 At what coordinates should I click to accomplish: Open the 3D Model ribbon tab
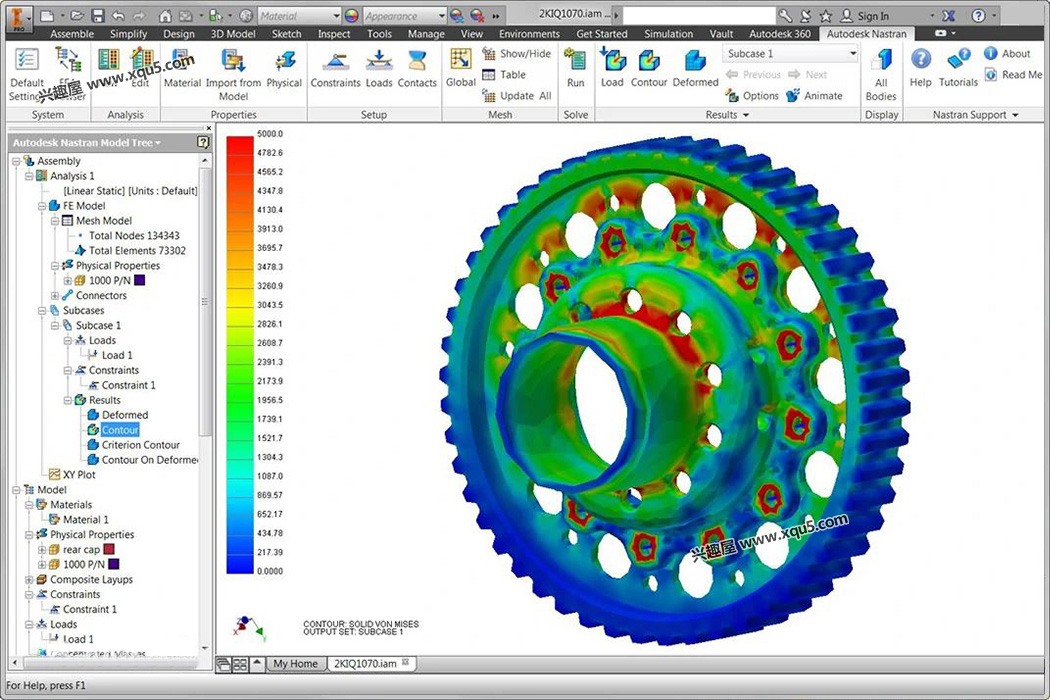coord(233,33)
